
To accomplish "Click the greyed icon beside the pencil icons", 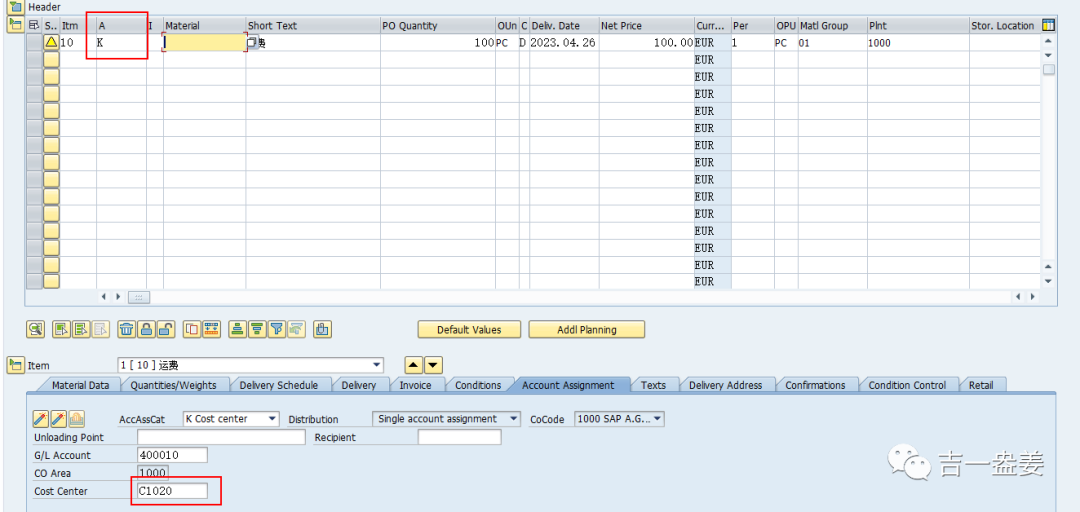I will (x=76, y=418).
